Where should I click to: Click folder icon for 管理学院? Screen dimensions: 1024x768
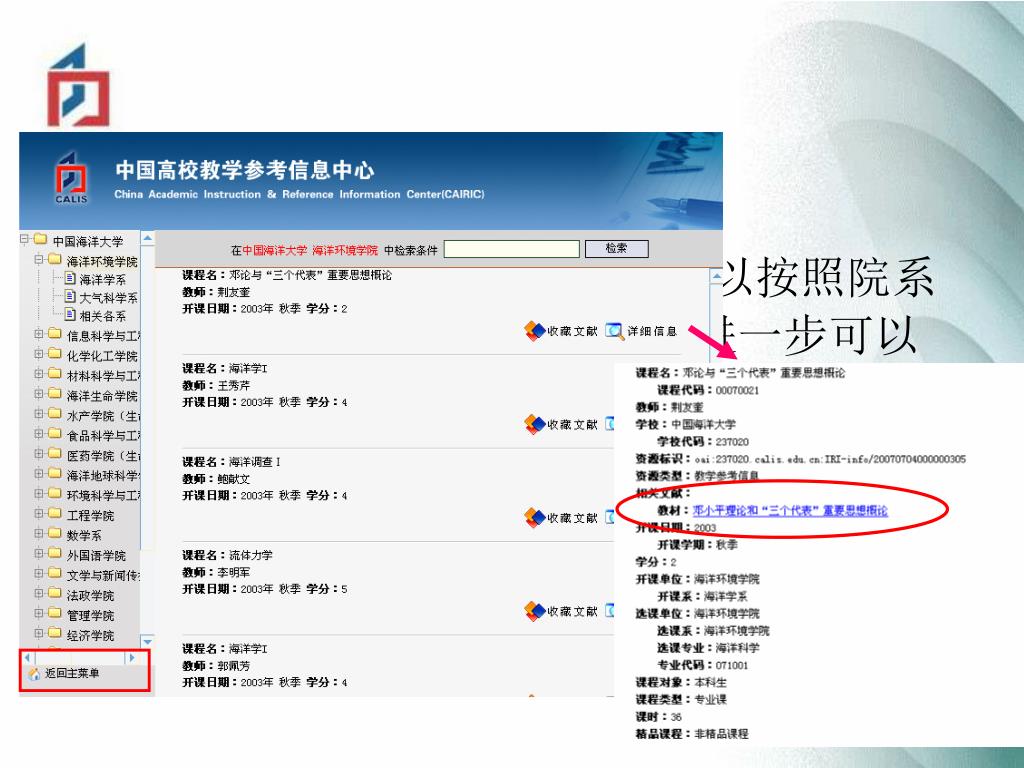click(x=55, y=615)
